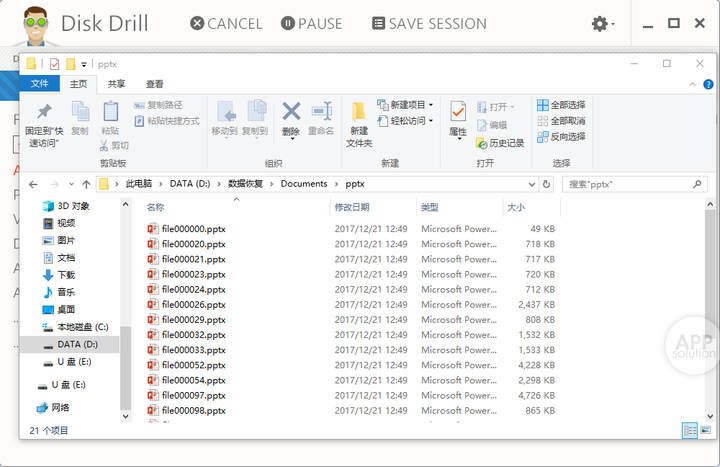Click Documents in the address path
The width and height of the screenshot is (720, 467).
tap(304, 184)
